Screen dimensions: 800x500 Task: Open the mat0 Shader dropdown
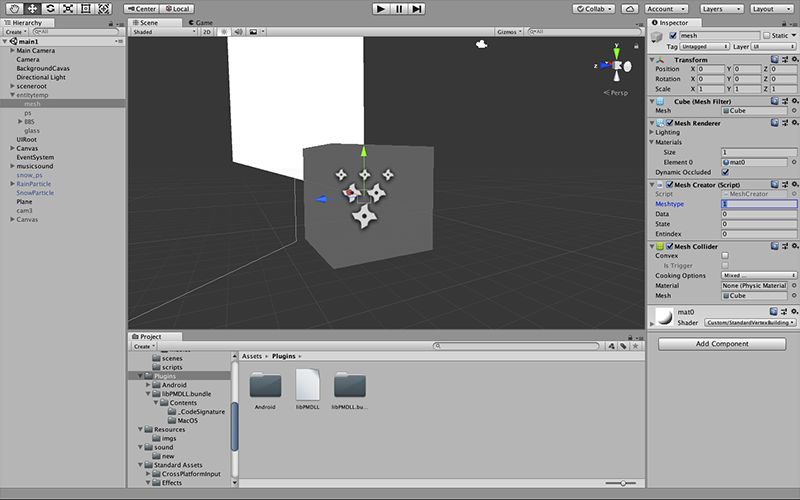click(x=750, y=322)
